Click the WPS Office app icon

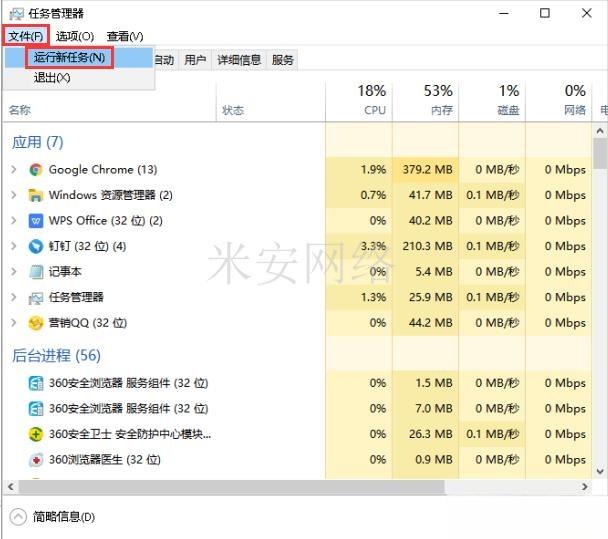coord(36,221)
